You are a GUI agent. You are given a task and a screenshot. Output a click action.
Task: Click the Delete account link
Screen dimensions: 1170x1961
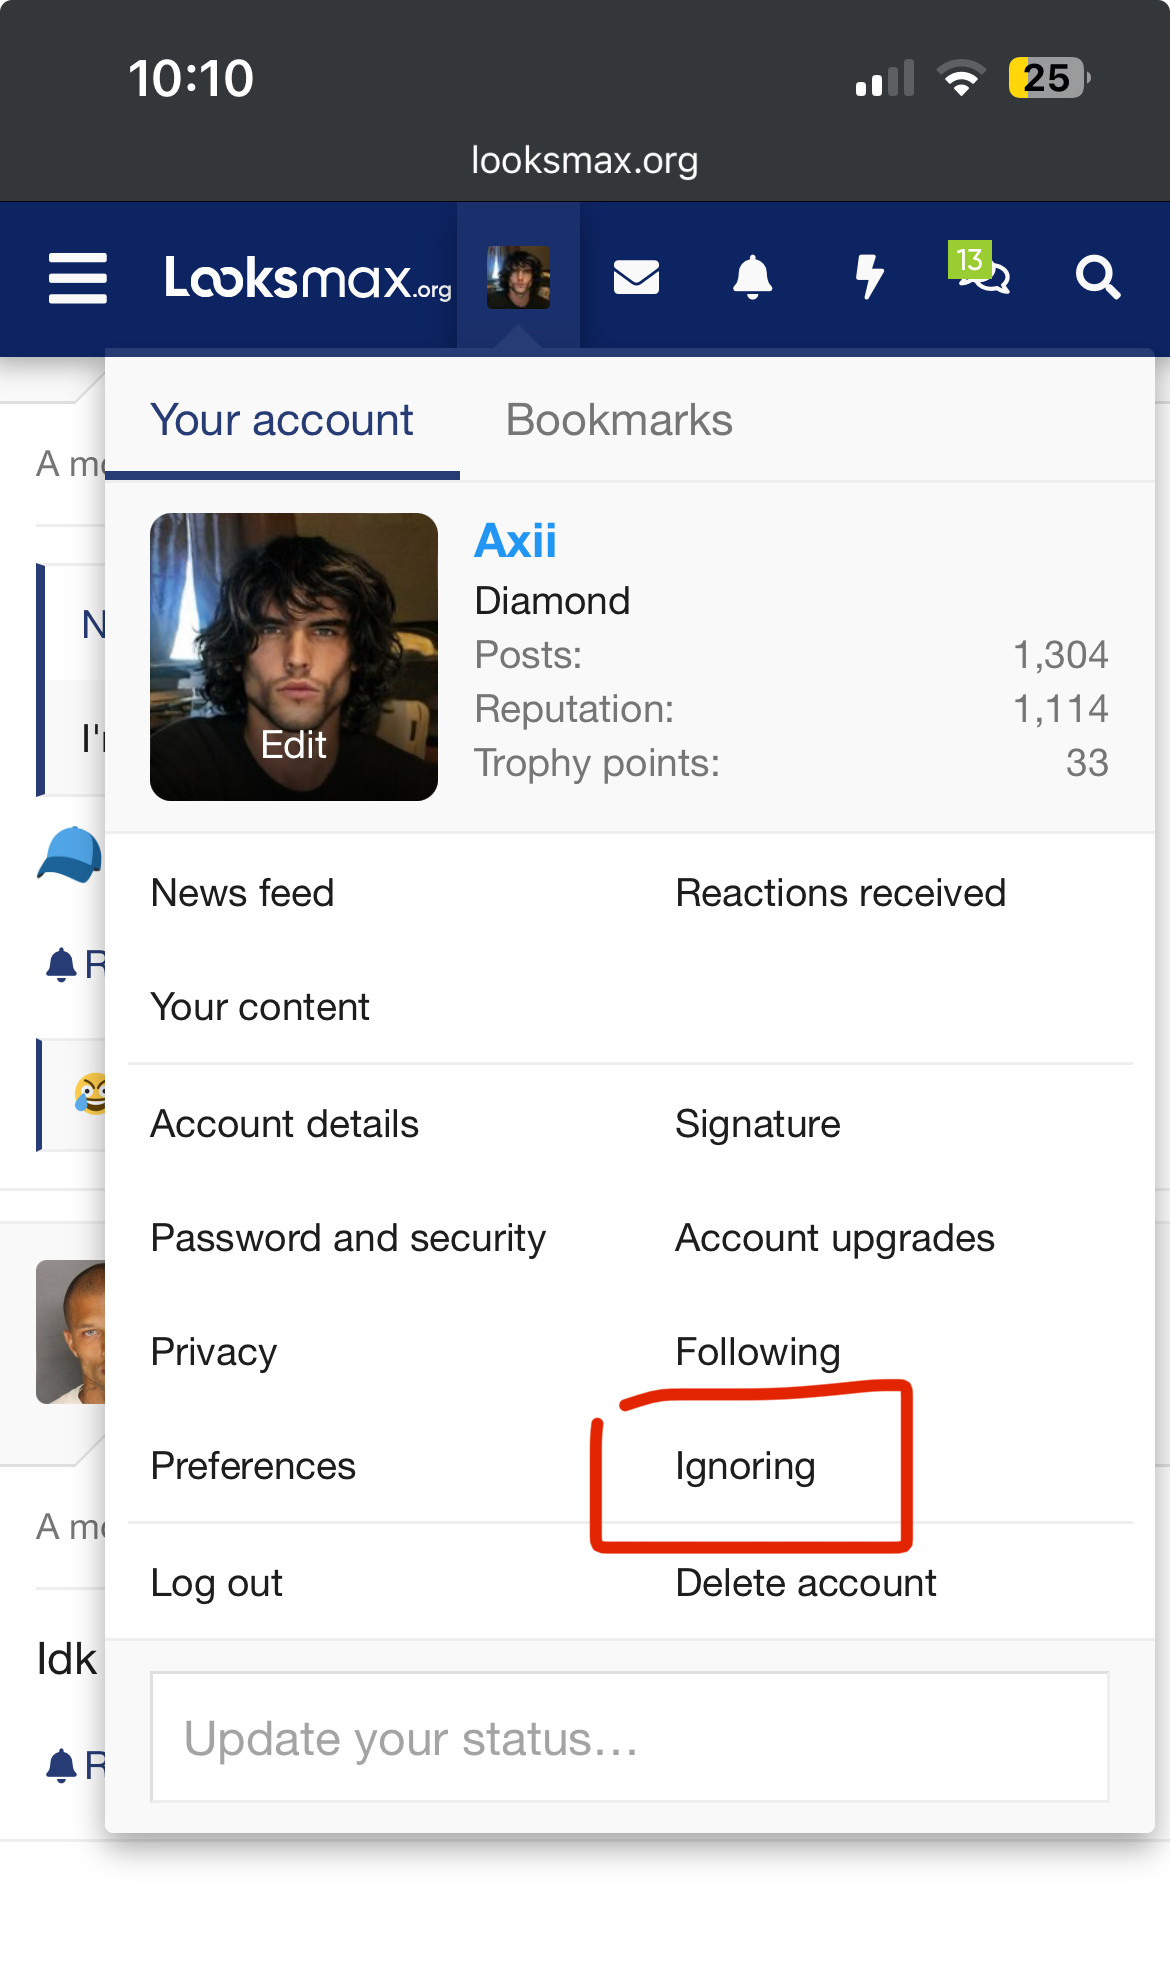pyautogui.click(x=806, y=1583)
